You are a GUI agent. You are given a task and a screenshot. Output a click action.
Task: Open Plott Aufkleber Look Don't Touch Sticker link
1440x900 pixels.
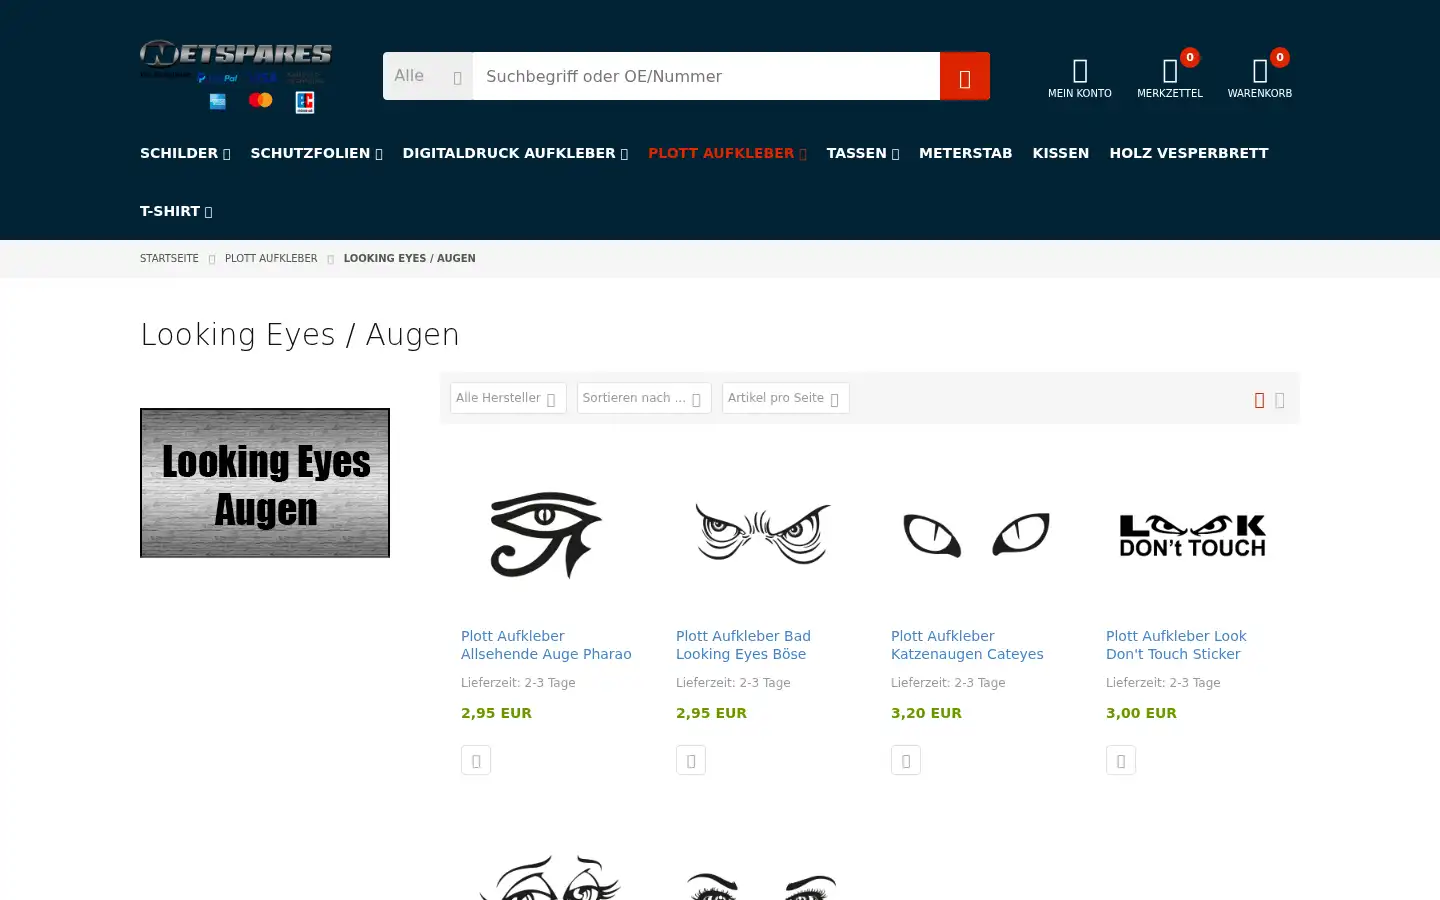(1176, 645)
